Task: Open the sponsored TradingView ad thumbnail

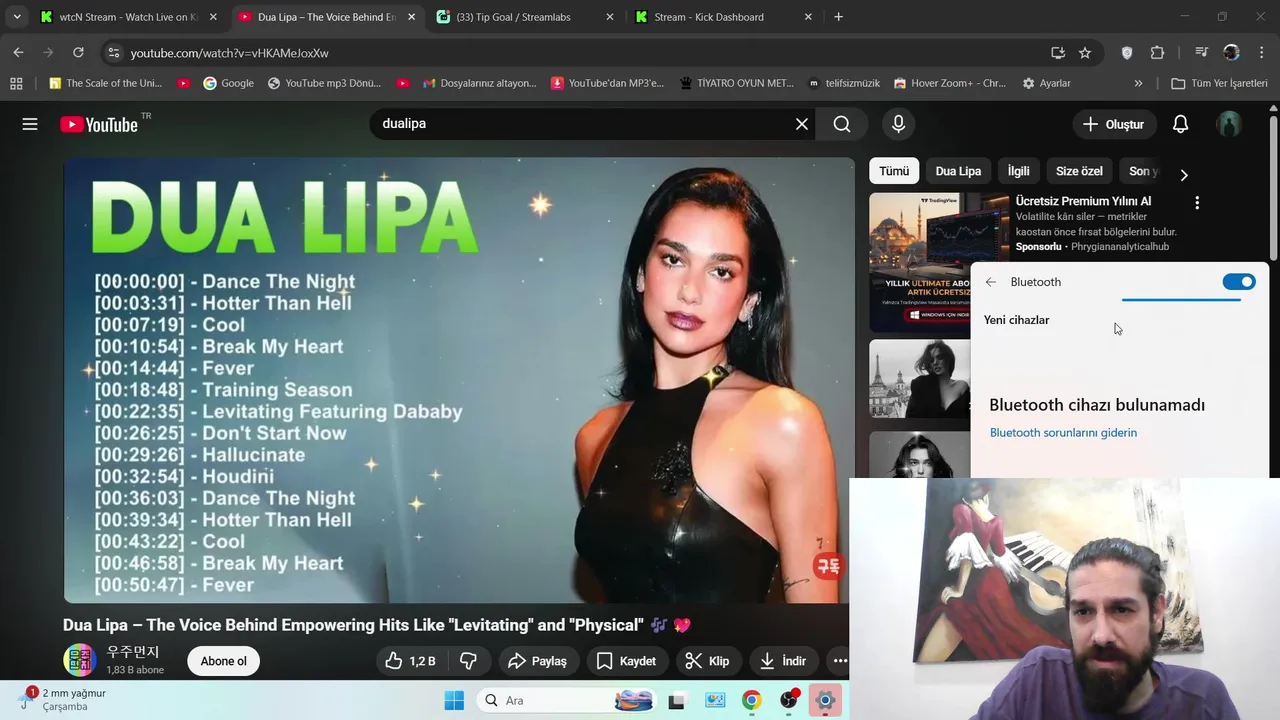Action: tap(939, 263)
